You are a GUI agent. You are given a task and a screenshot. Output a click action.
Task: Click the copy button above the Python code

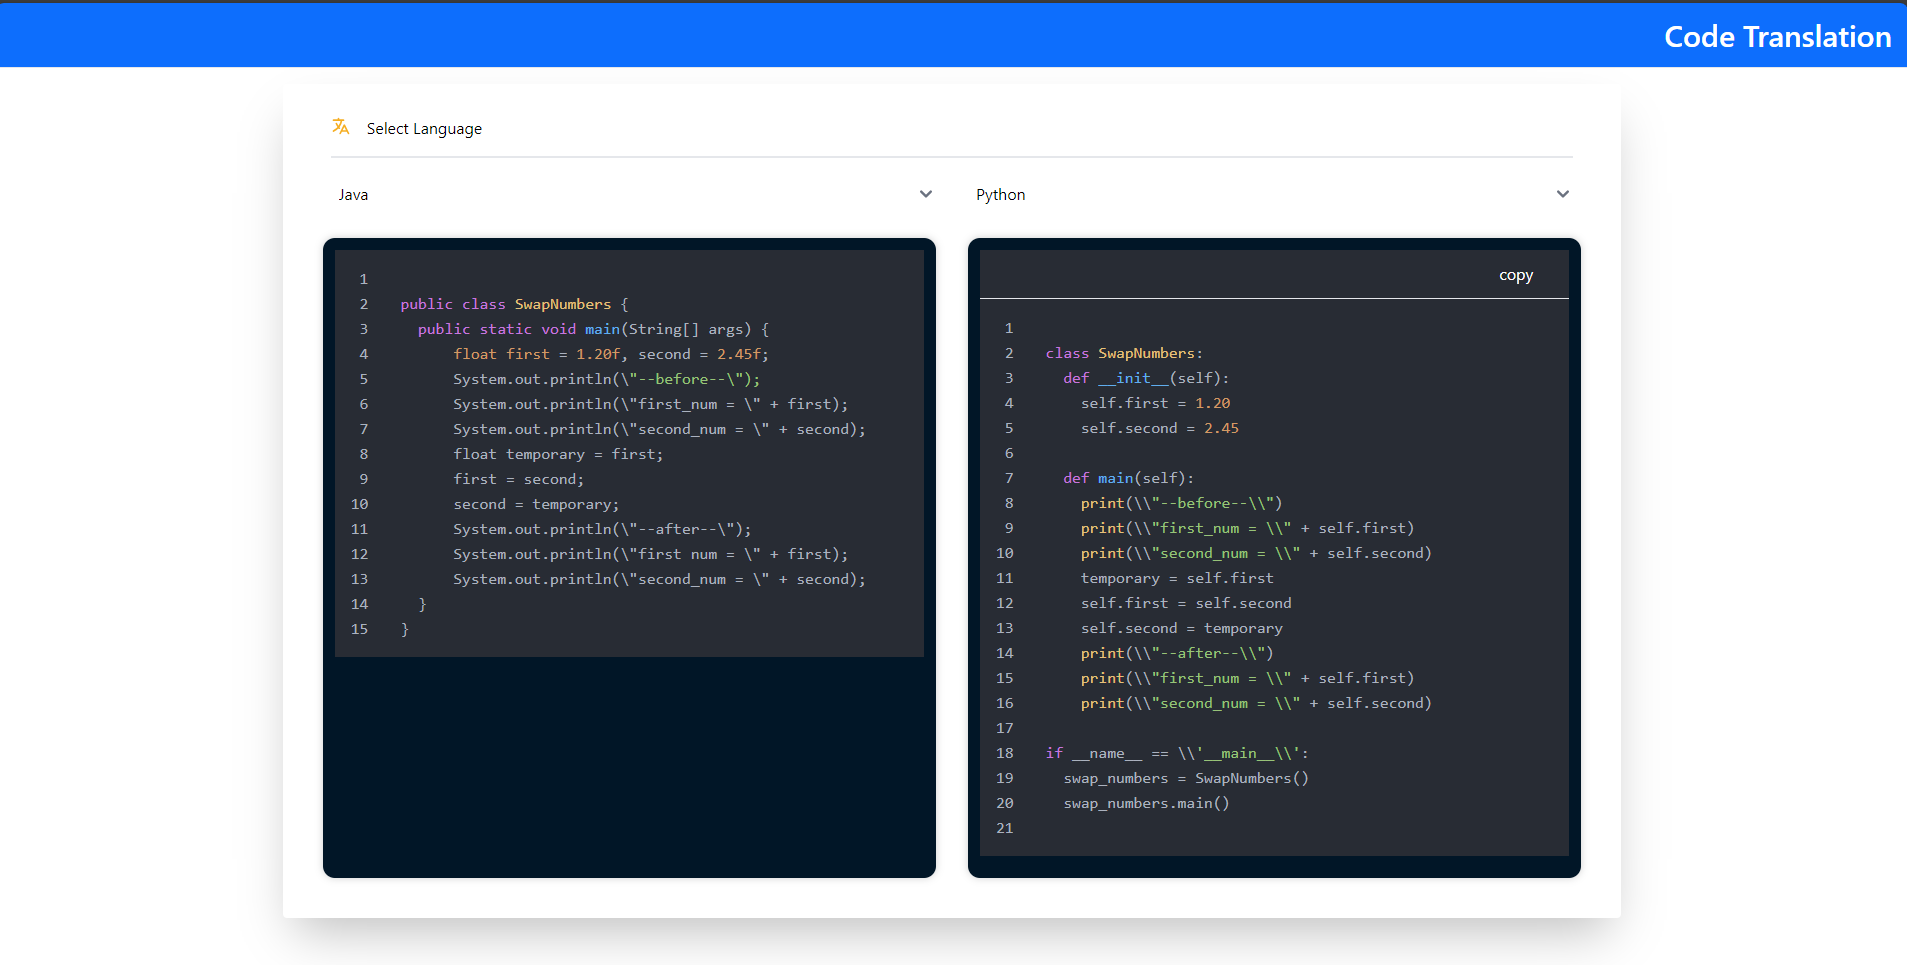[1515, 274]
